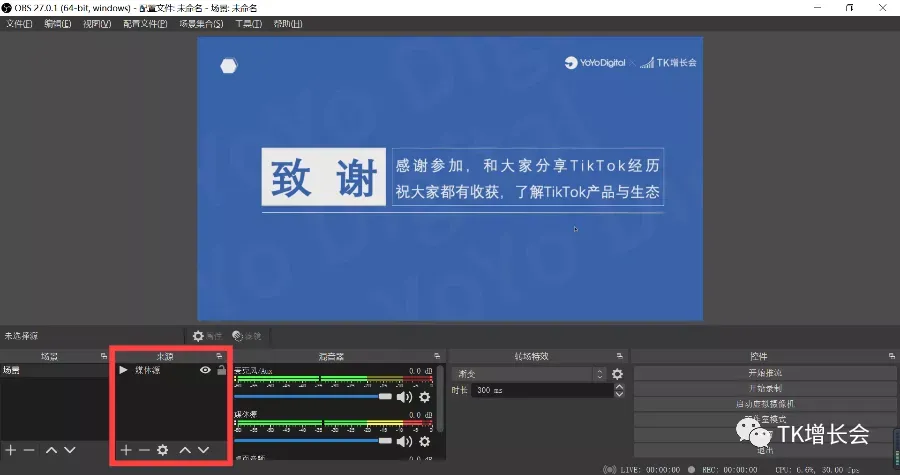Screen dimensions: 900x475
Task: Increase transition duration with up arrow
Action: (619, 387)
